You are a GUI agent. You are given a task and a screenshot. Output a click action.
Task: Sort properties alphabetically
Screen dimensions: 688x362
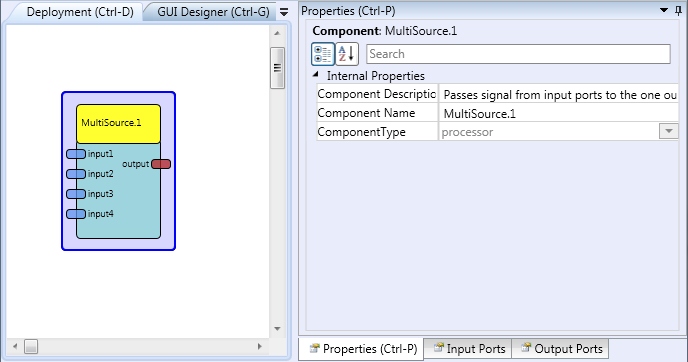pyautogui.click(x=347, y=54)
